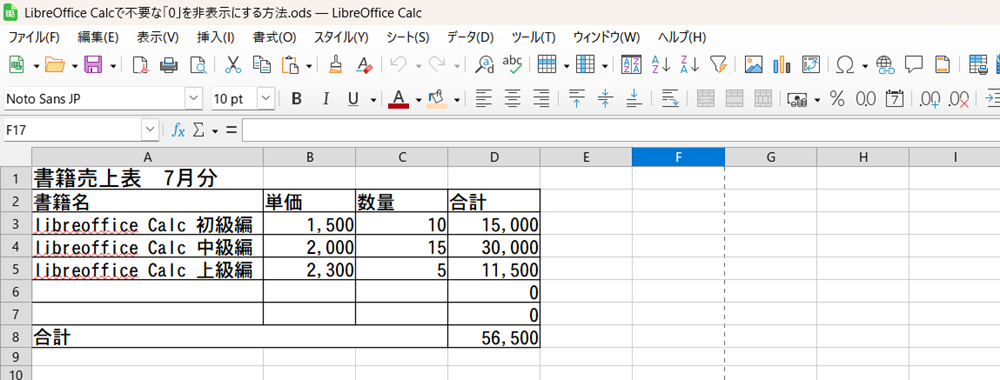Cut selection with the scissors icon
Screen dimensions: 1000x380
[233, 64]
